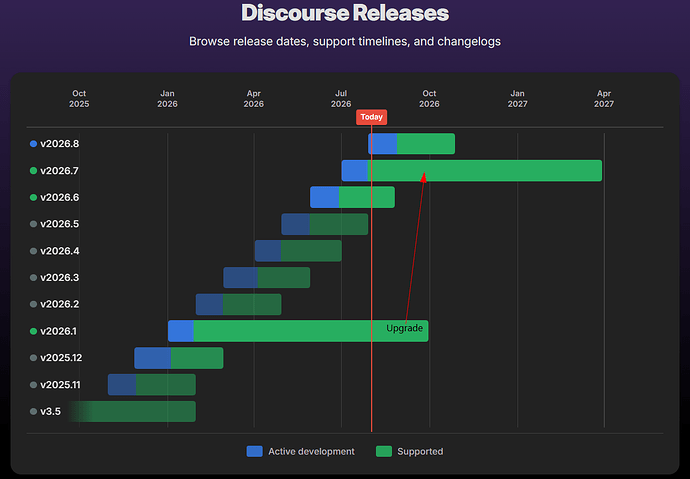Click the Apr 2026 axis label

[x=254, y=99]
